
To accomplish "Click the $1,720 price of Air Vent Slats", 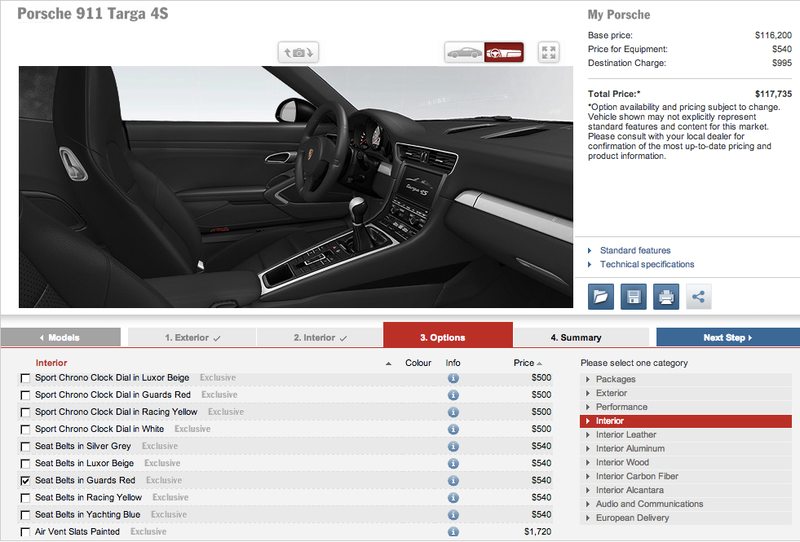I will point(538,532).
